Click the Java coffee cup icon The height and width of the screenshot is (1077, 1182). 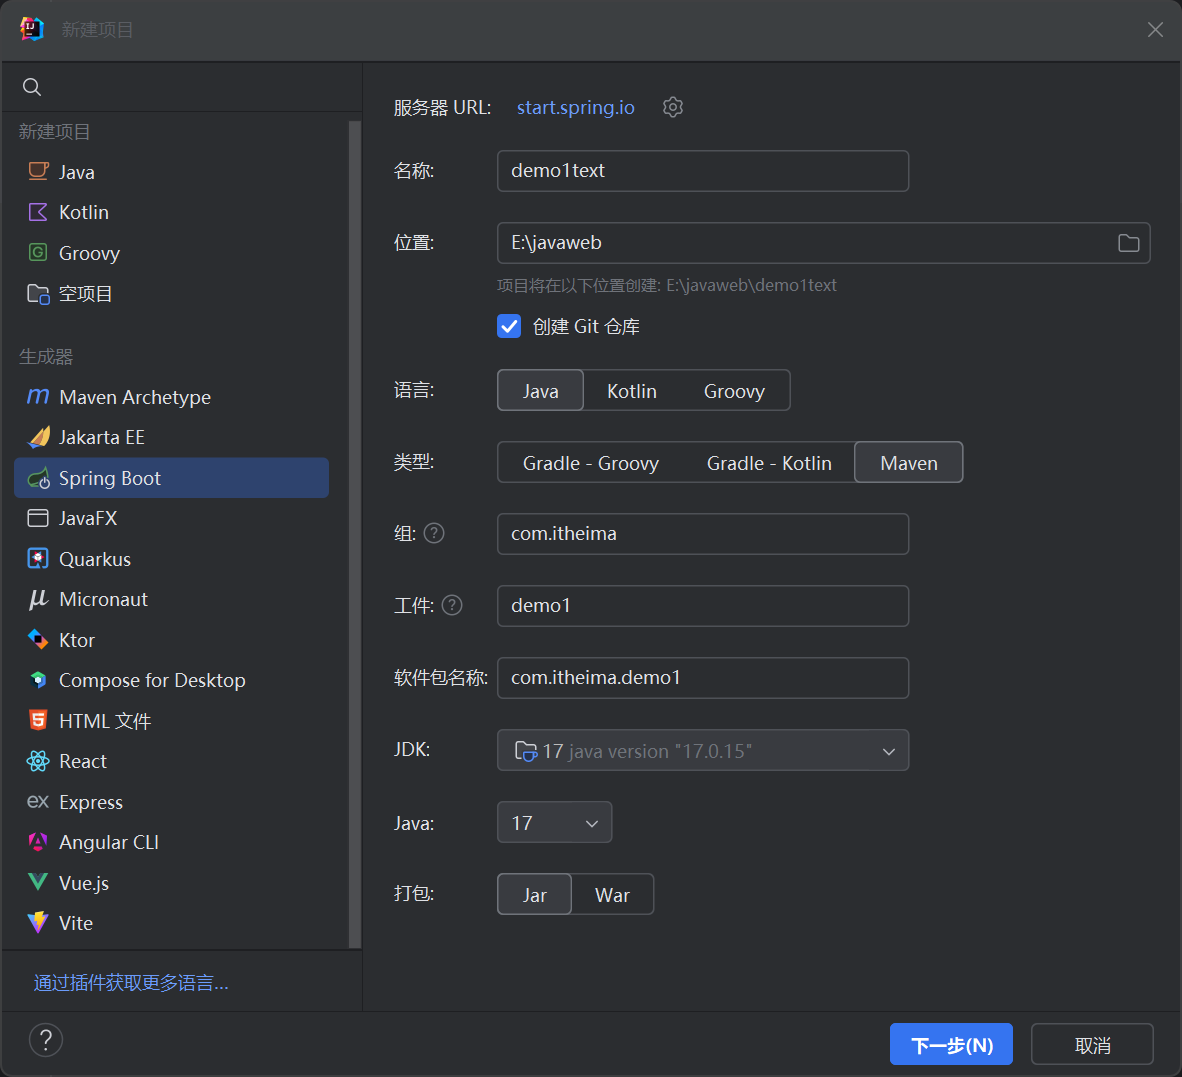[38, 172]
